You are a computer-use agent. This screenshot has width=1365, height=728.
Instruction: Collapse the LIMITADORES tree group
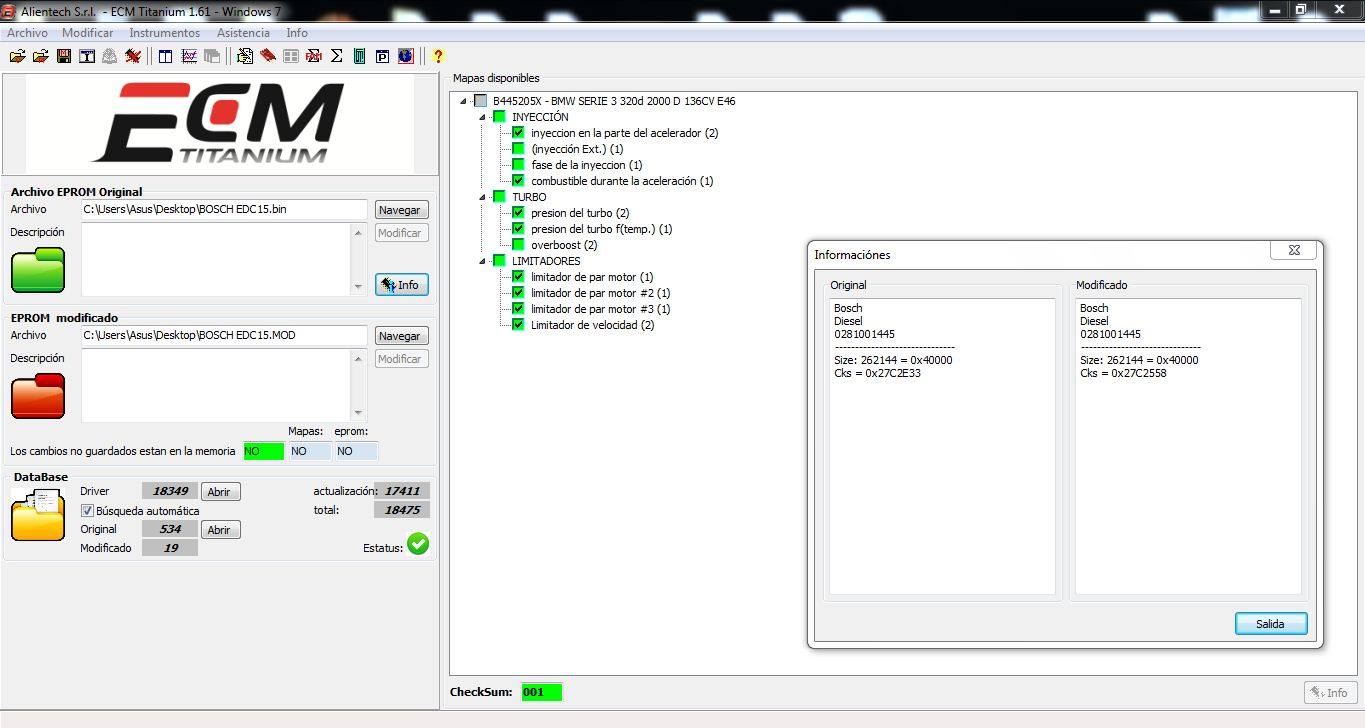coord(483,261)
